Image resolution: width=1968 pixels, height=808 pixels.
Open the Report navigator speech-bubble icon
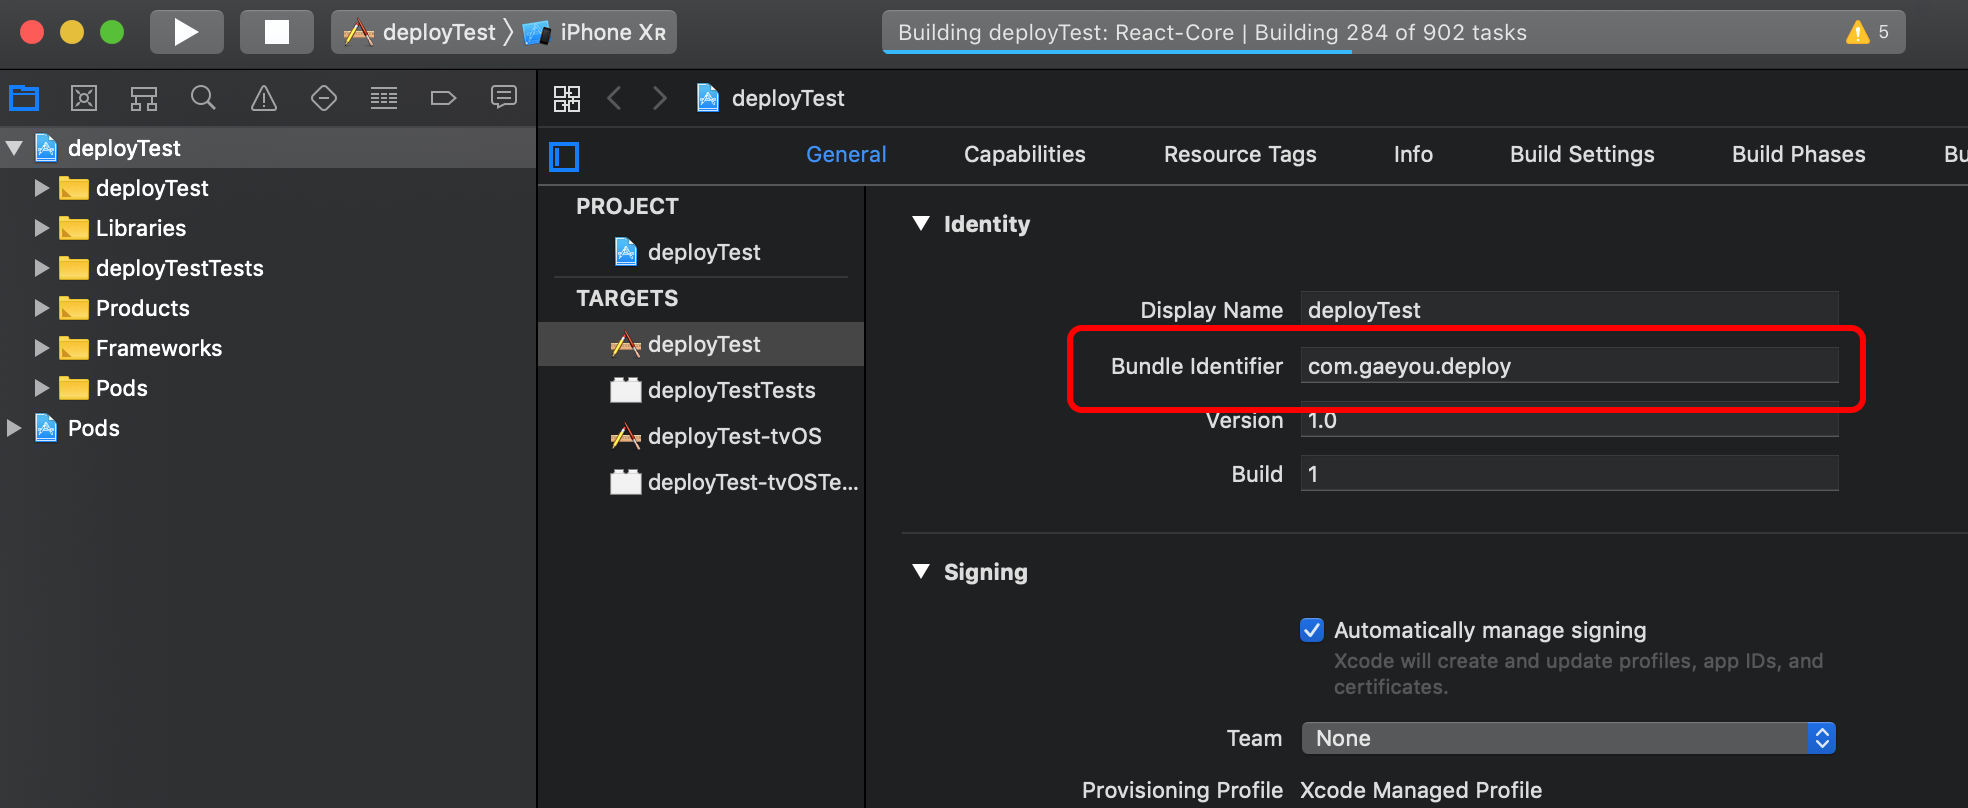(x=504, y=97)
